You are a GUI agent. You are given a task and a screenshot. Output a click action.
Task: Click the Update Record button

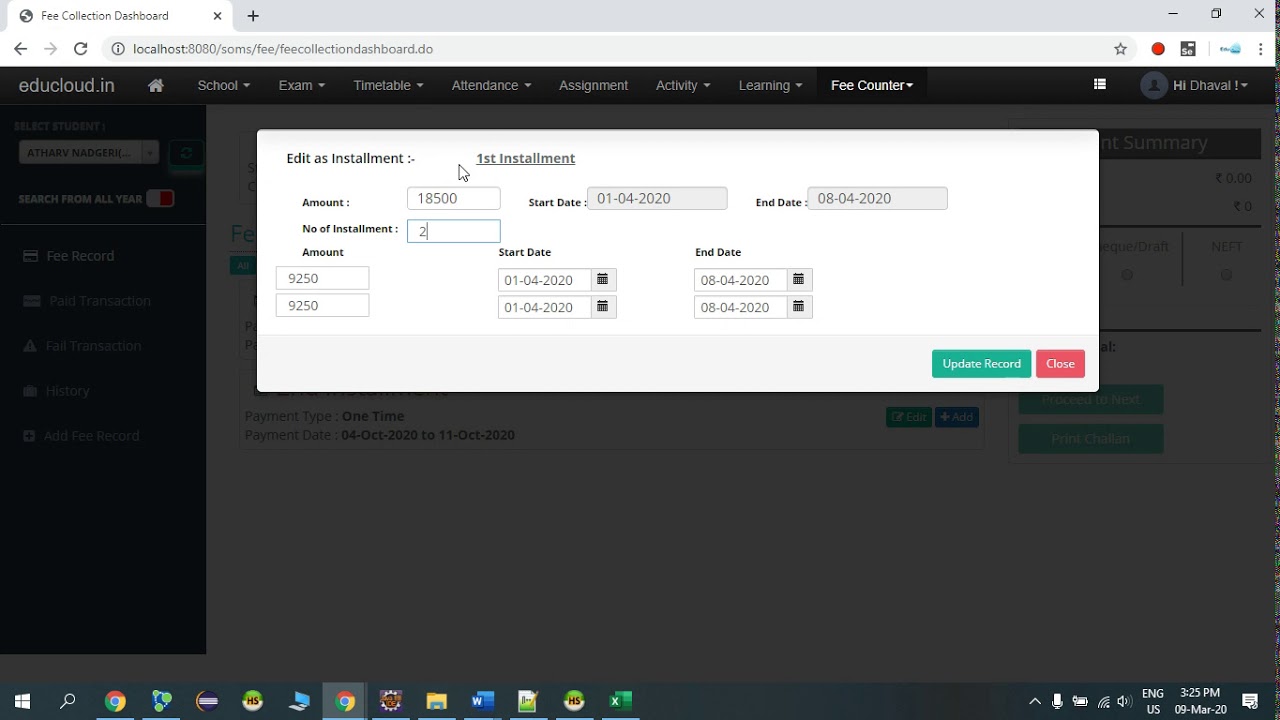click(x=981, y=363)
